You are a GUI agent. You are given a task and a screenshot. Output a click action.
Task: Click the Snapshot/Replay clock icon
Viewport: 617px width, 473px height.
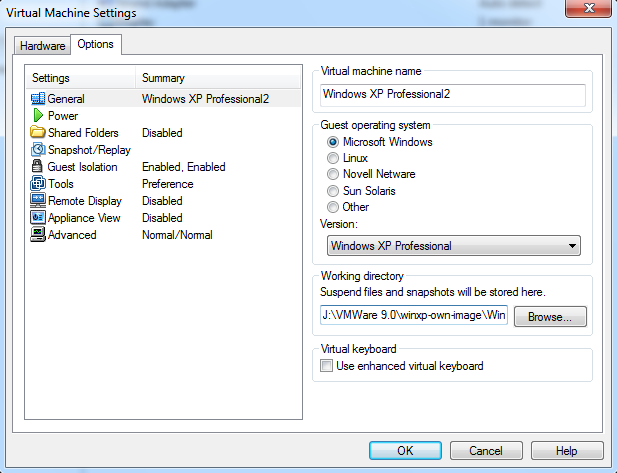(x=38, y=150)
